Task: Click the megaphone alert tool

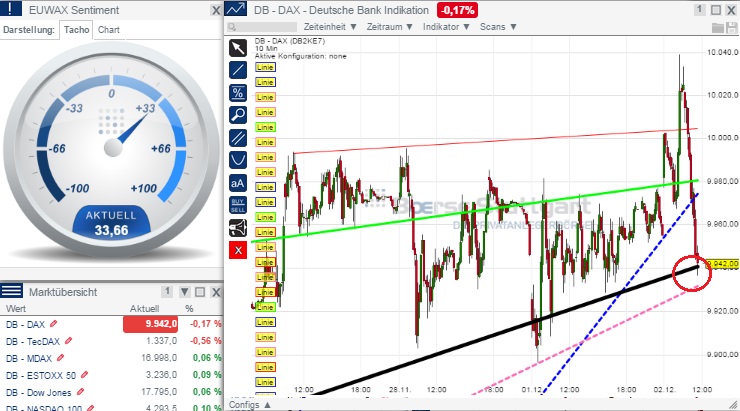Action: [238, 228]
